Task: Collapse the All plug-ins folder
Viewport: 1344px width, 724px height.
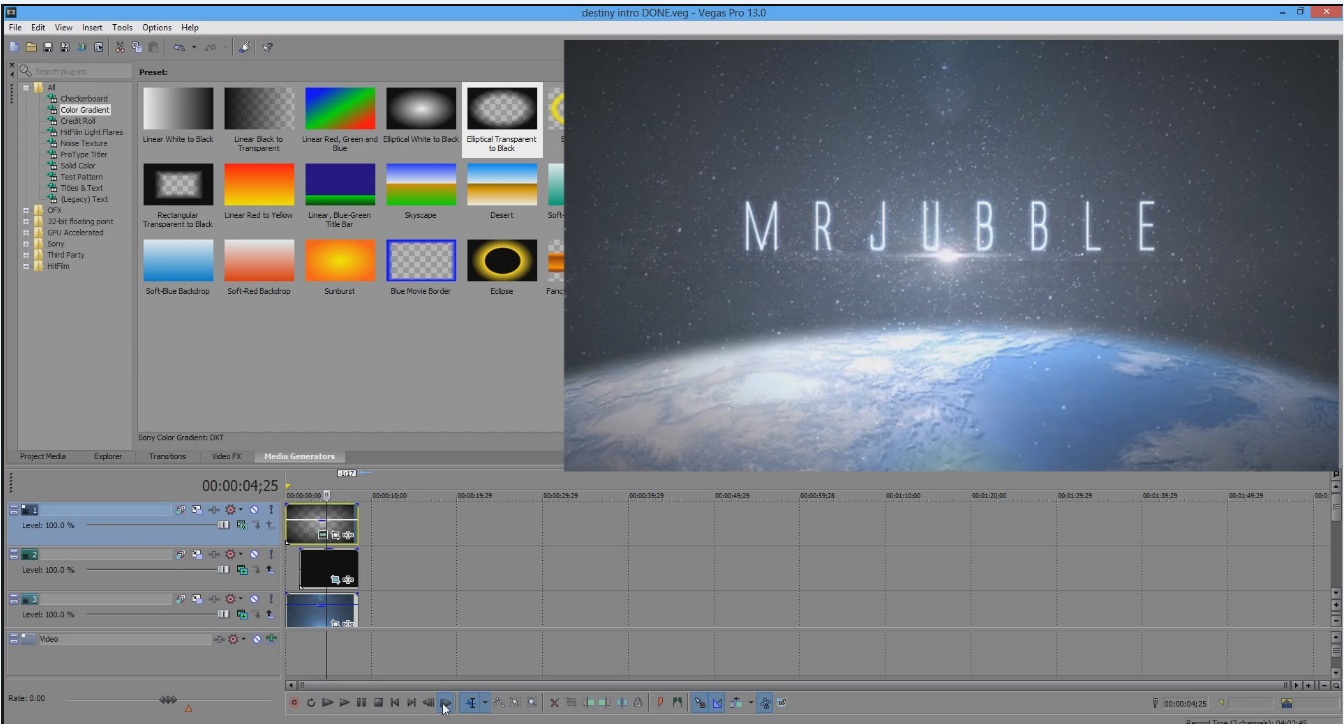Action: click(26, 87)
